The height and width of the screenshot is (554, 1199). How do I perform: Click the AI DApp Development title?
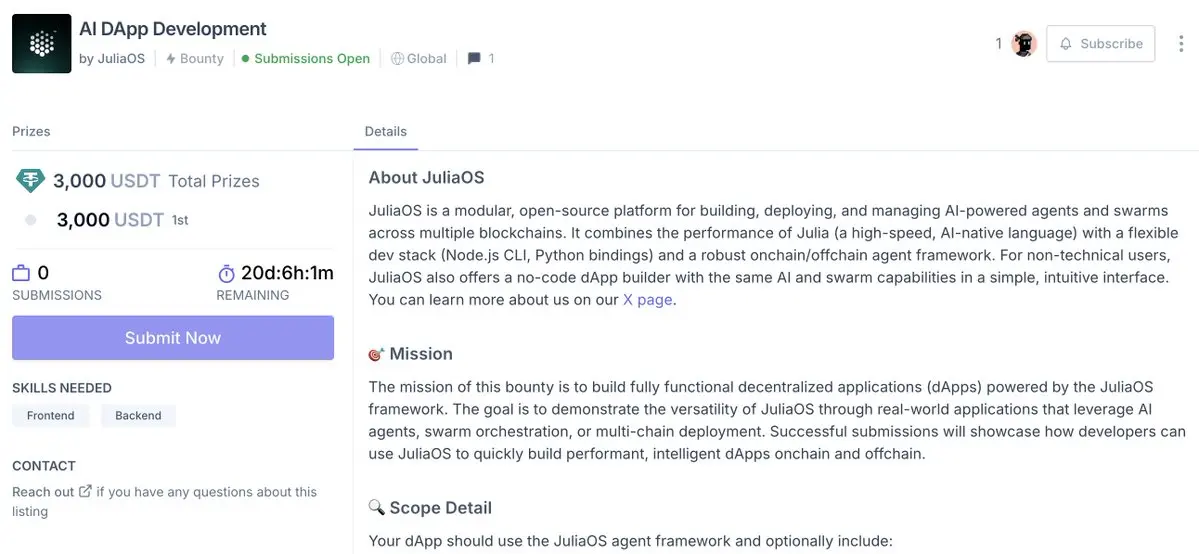coord(173,29)
